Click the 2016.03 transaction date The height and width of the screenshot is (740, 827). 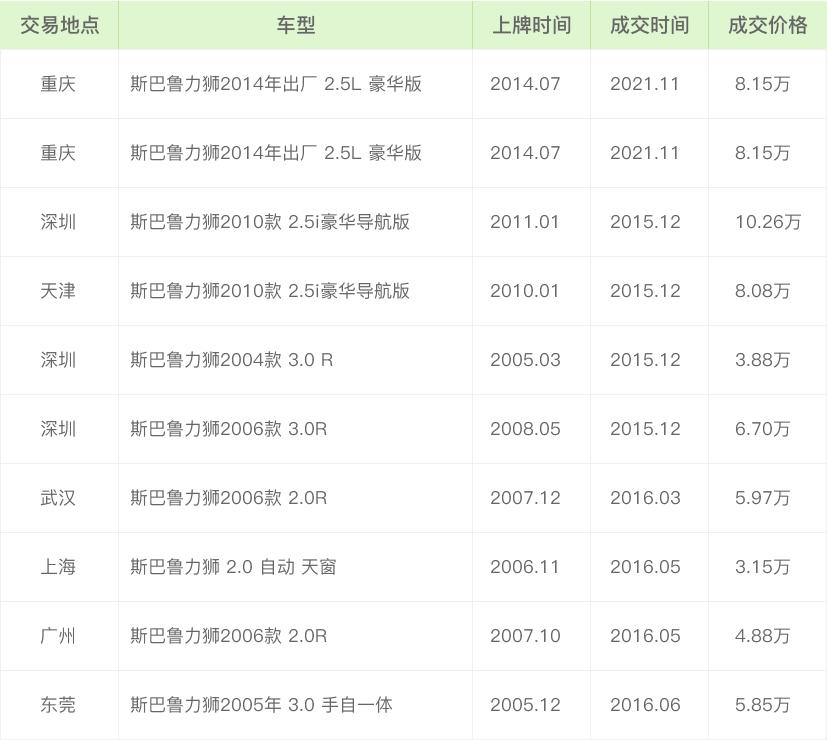[645, 498]
